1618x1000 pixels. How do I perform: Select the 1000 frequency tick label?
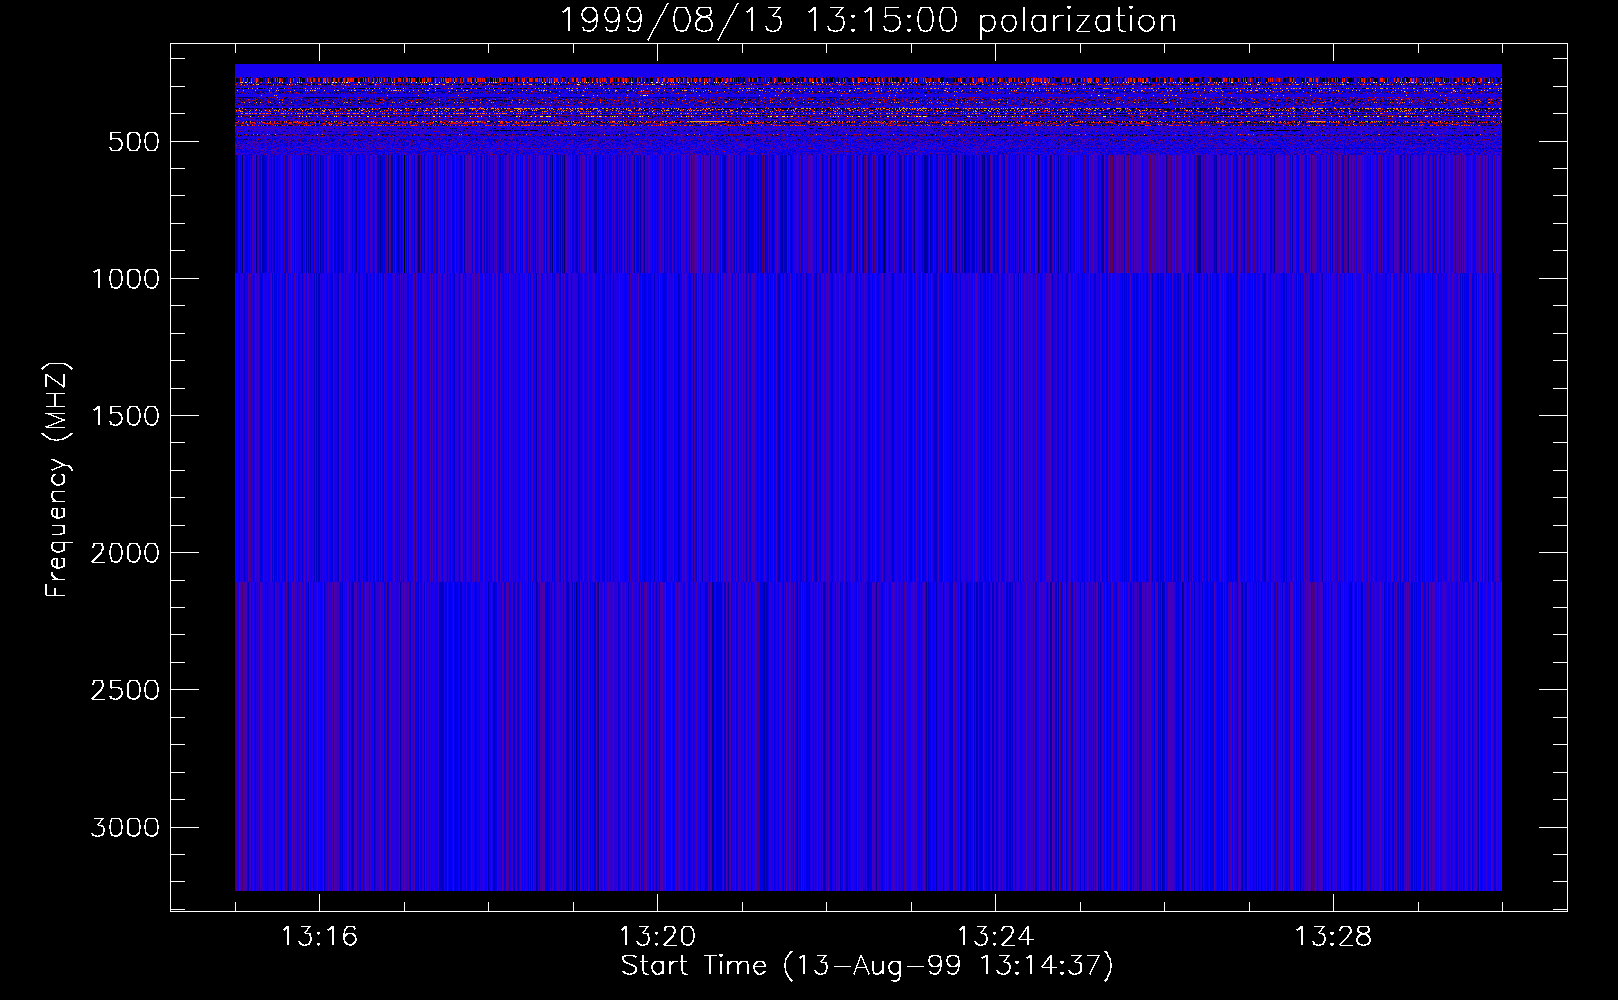[x=125, y=279]
